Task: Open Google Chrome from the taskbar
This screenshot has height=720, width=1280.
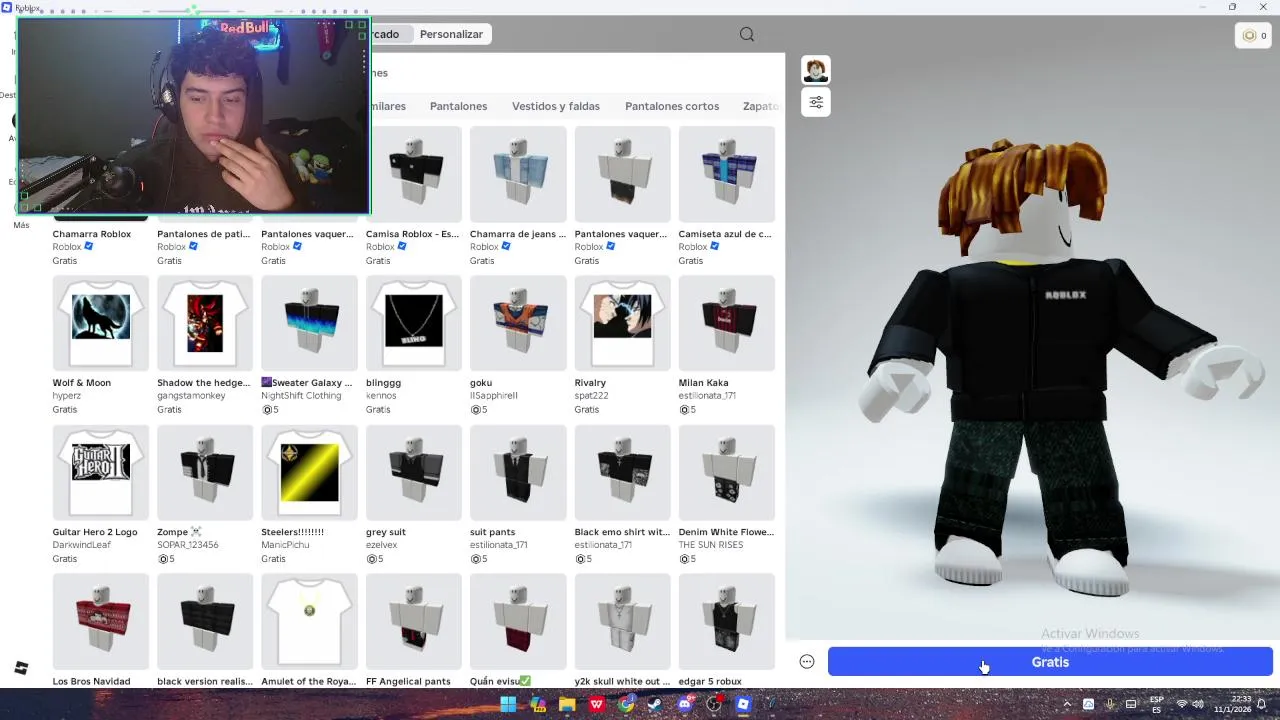Action: click(626, 704)
